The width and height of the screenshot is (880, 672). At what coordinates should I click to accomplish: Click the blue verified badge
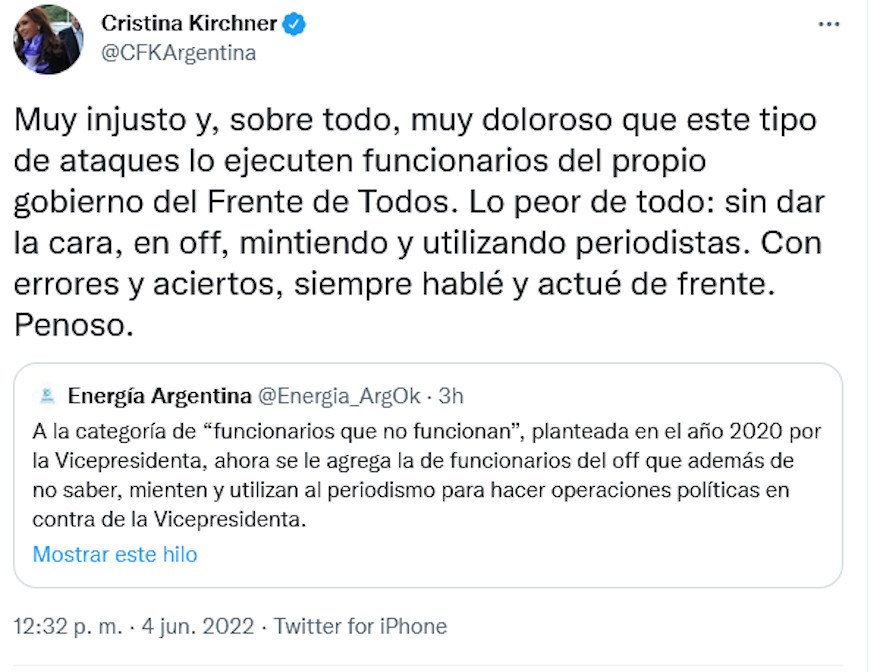coord(294,25)
